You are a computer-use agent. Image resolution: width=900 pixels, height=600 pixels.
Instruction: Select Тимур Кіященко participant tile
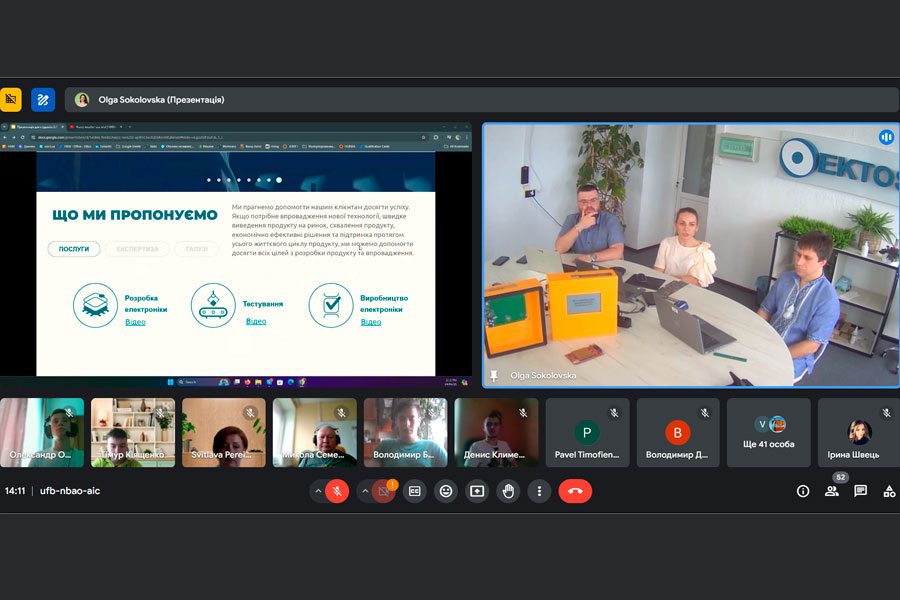133,432
